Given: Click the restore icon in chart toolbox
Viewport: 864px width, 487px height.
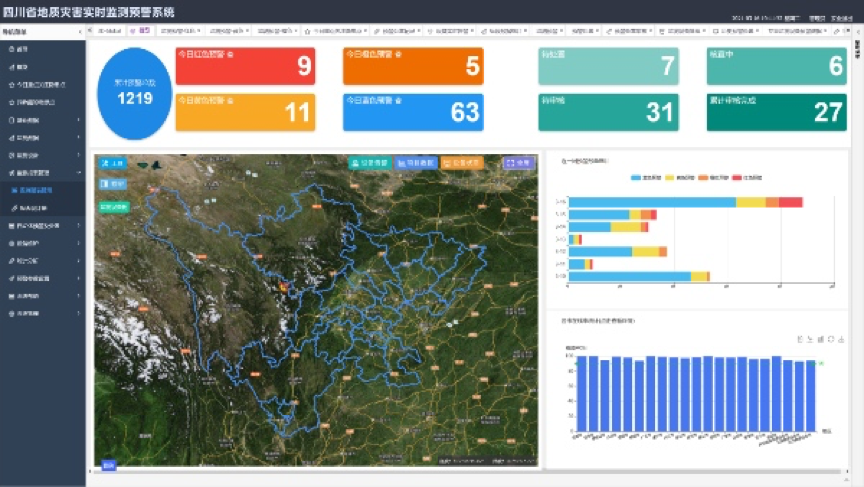Looking at the screenshot, I should pos(833,340).
